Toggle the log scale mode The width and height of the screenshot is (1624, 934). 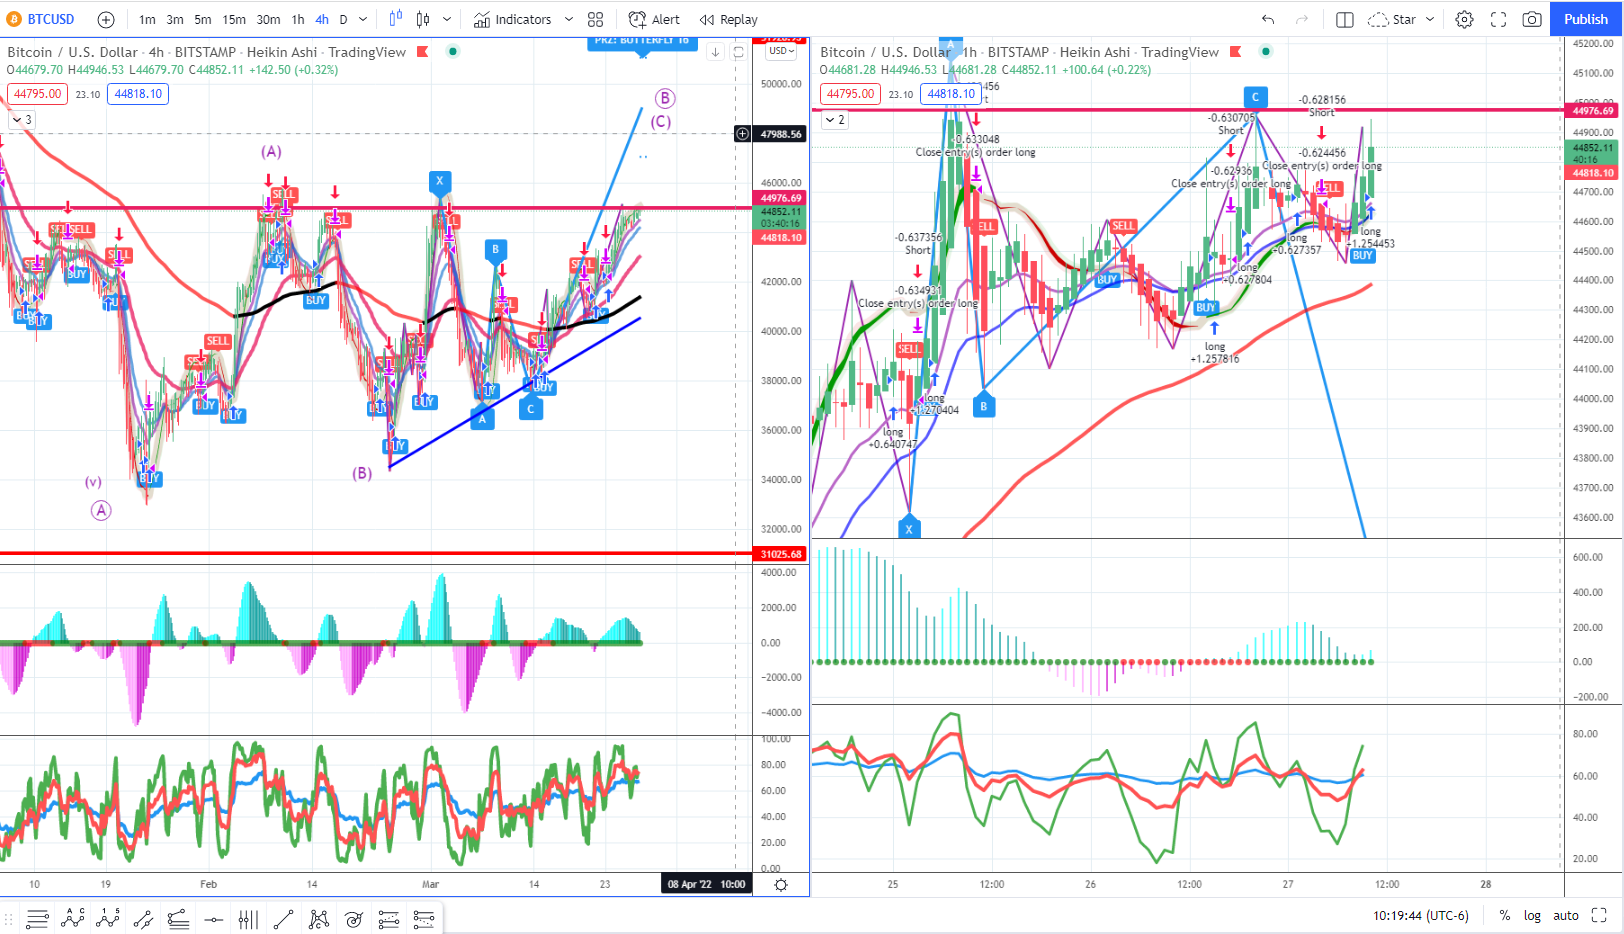pyautogui.click(x=1532, y=915)
